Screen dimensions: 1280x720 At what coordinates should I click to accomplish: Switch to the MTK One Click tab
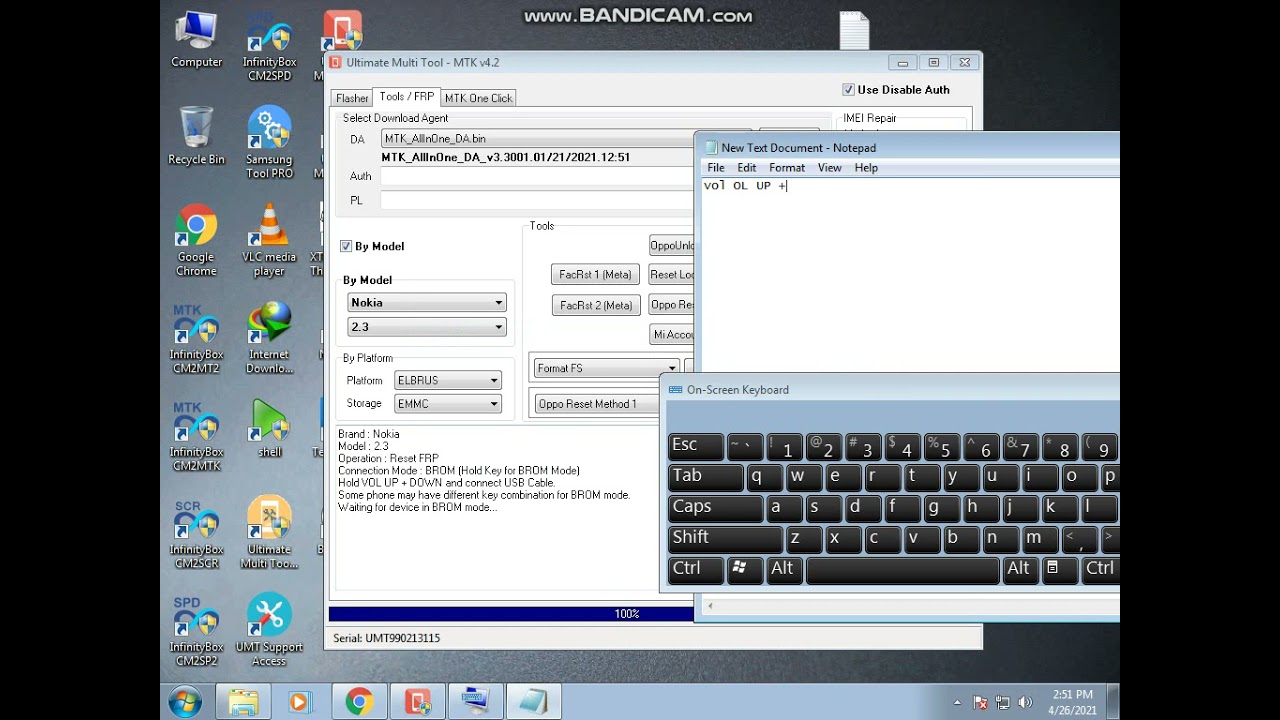coord(478,98)
